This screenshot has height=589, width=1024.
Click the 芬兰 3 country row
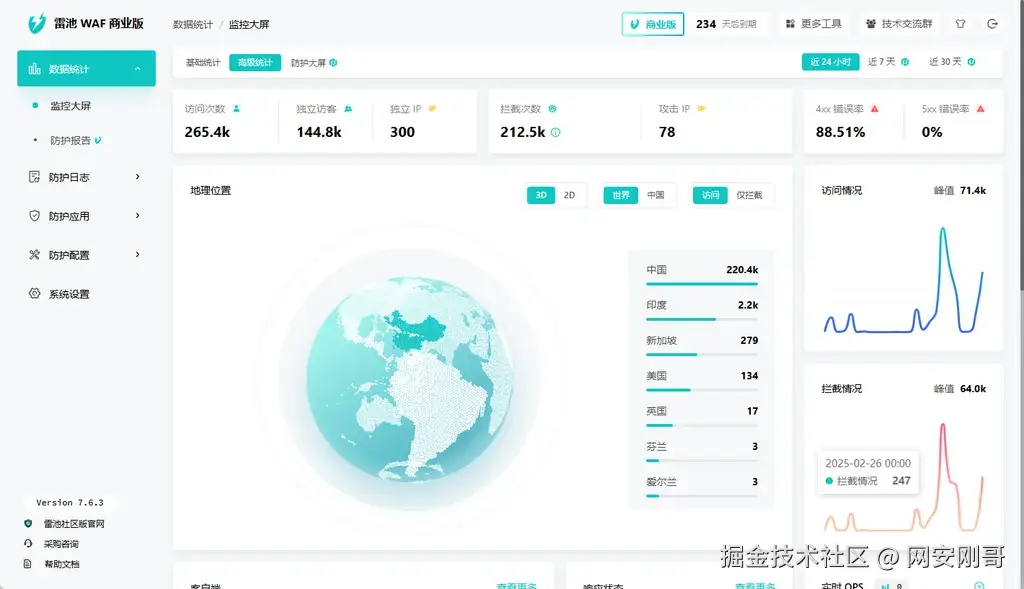702,450
